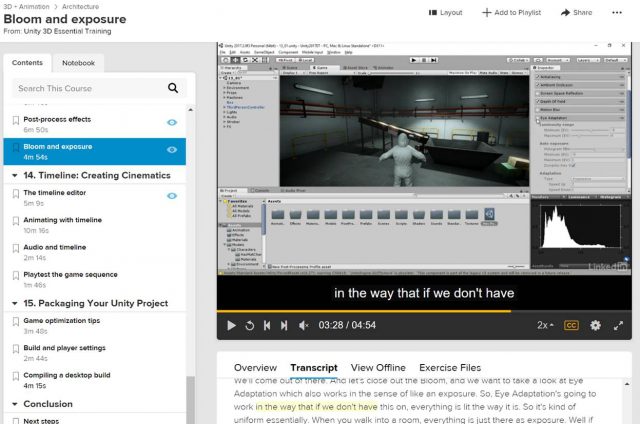The width and height of the screenshot is (640, 424).
Task: Click the Layout button
Action: [x=445, y=13]
